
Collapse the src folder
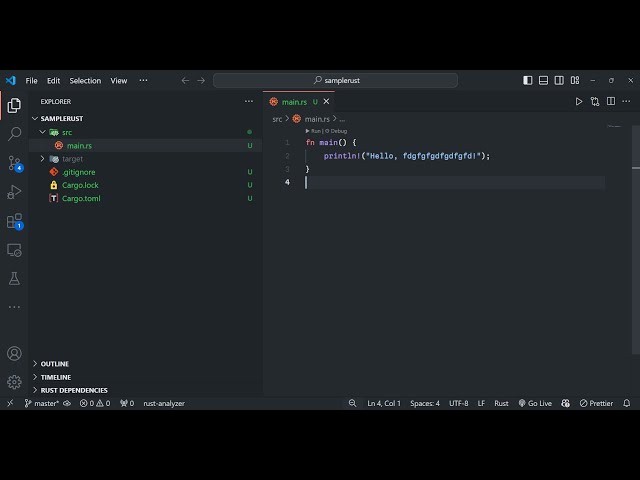(66, 132)
